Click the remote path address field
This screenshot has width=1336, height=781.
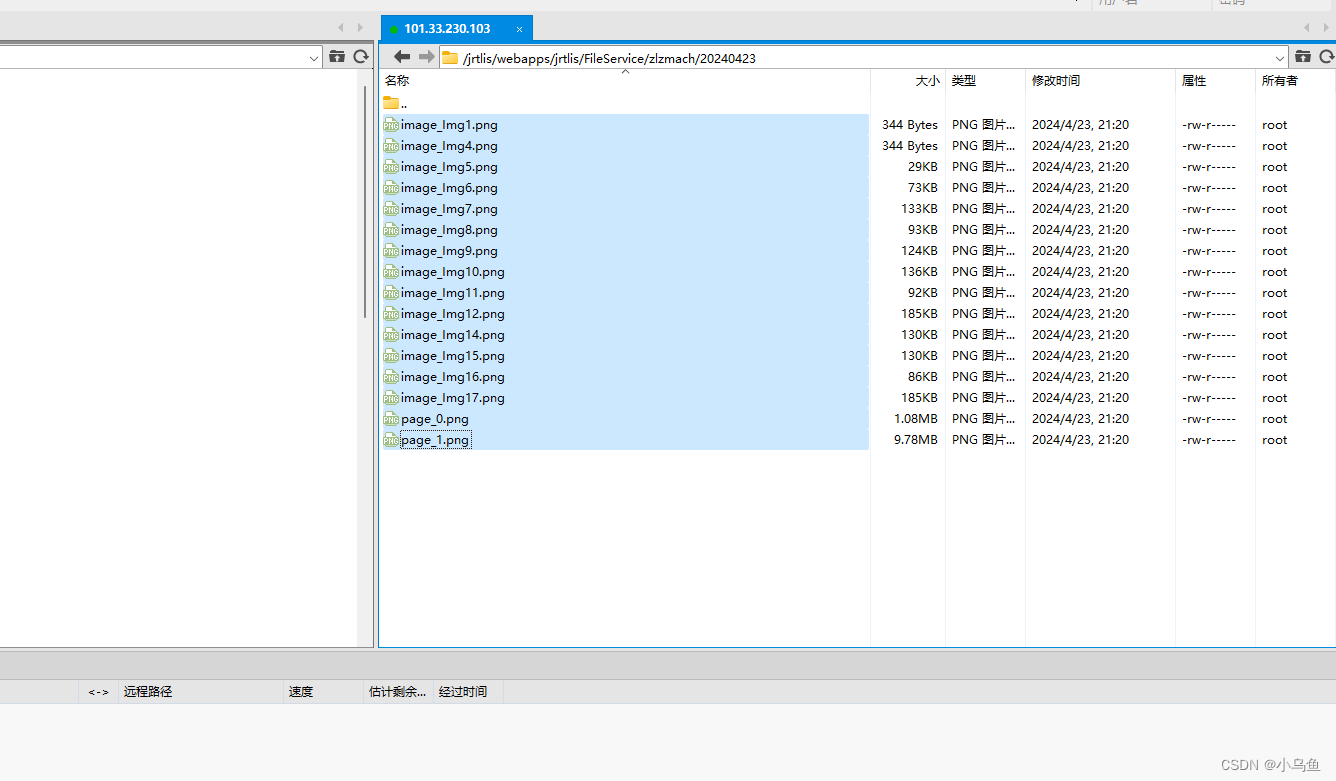(x=865, y=58)
